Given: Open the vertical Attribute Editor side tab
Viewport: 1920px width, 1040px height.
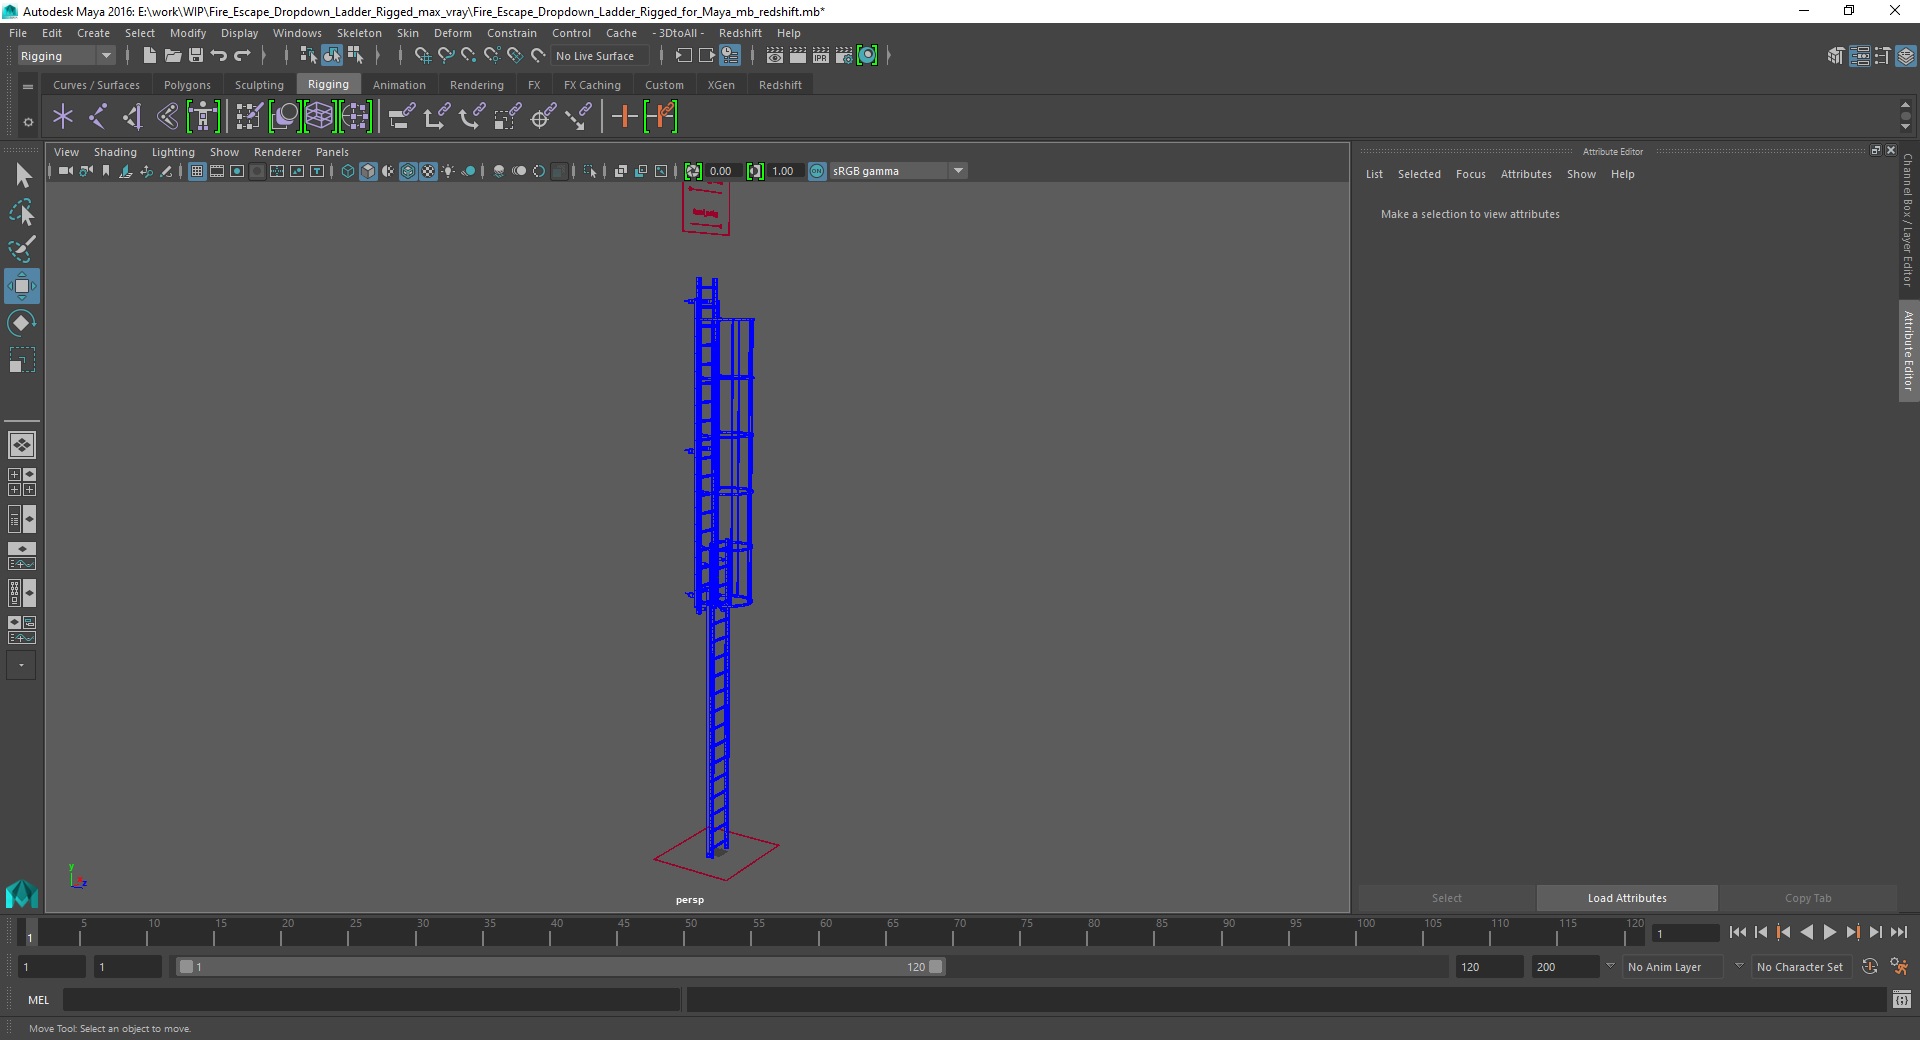Looking at the screenshot, I should pyautogui.click(x=1908, y=351).
